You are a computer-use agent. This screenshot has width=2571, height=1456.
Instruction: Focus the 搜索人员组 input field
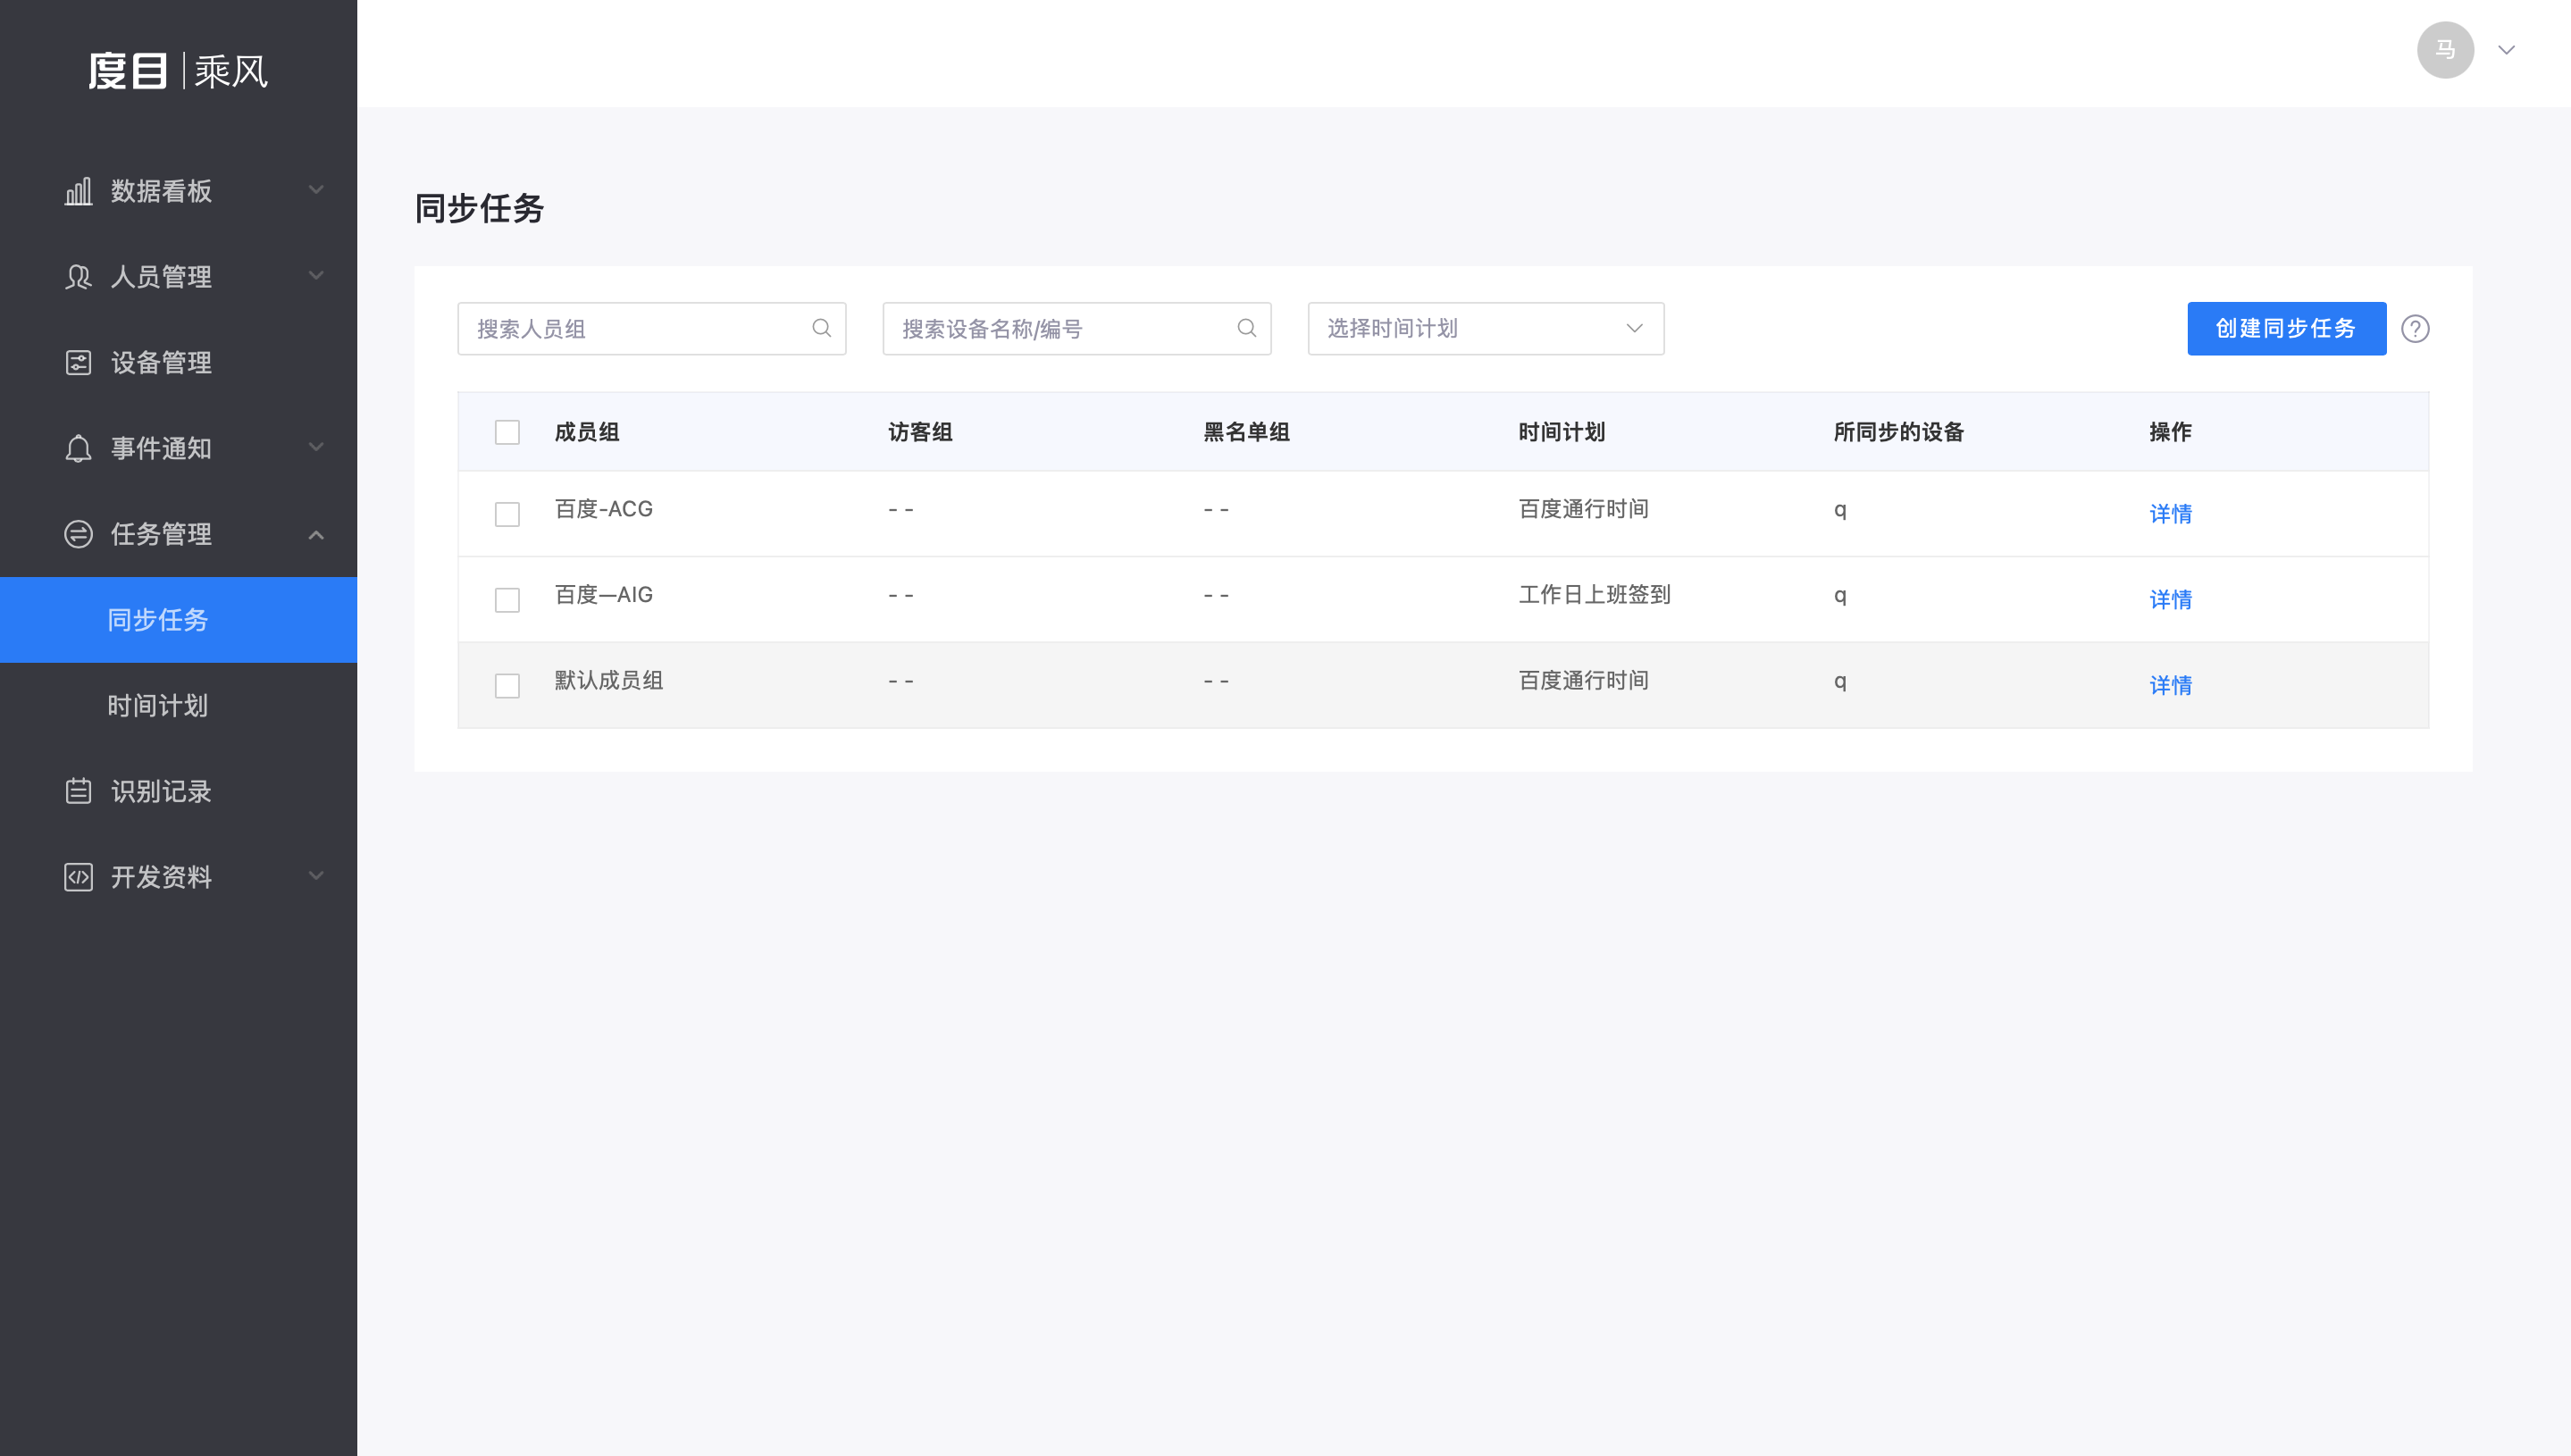pyautogui.click(x=651, y=328)
